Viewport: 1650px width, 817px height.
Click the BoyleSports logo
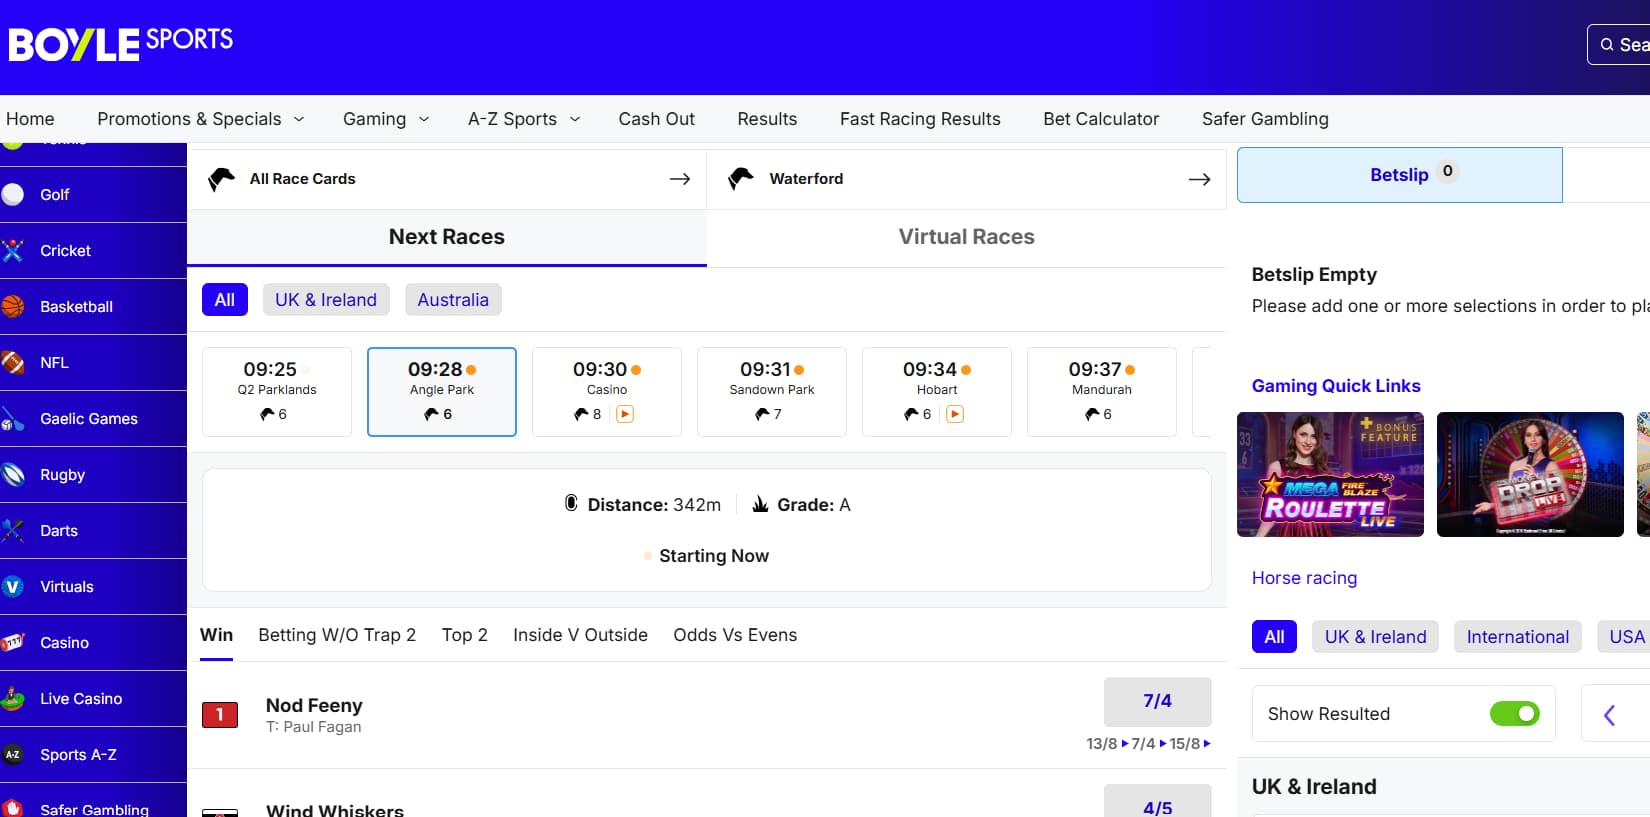tap(121, 43)
